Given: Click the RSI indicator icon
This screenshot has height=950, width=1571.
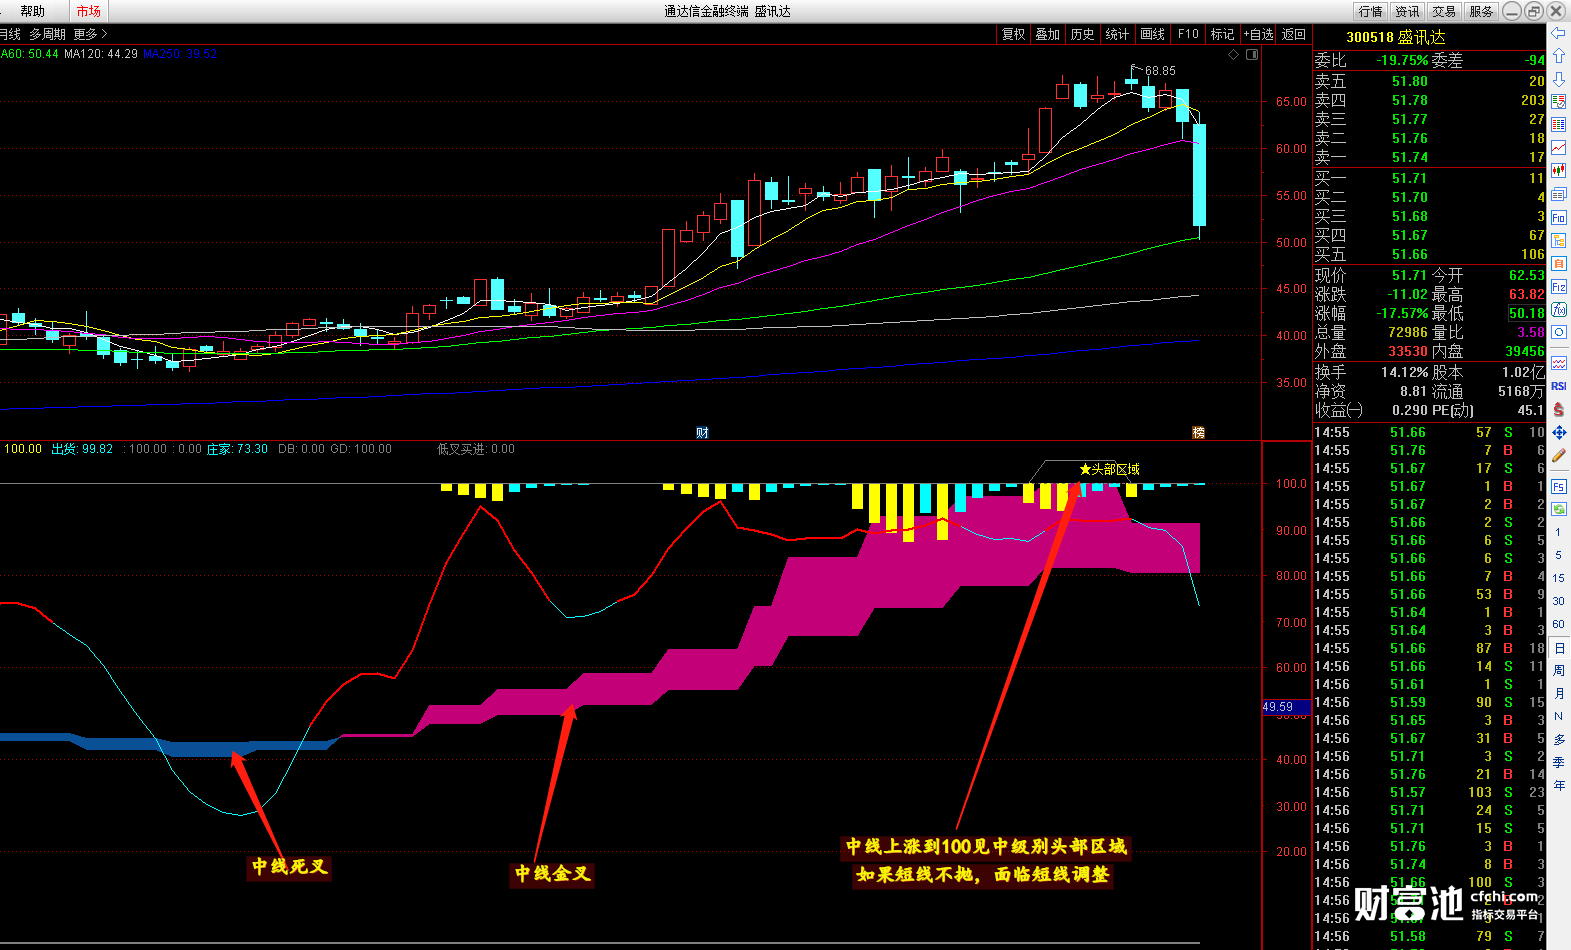Looking at the screenshot, I should coord(1558,386).
